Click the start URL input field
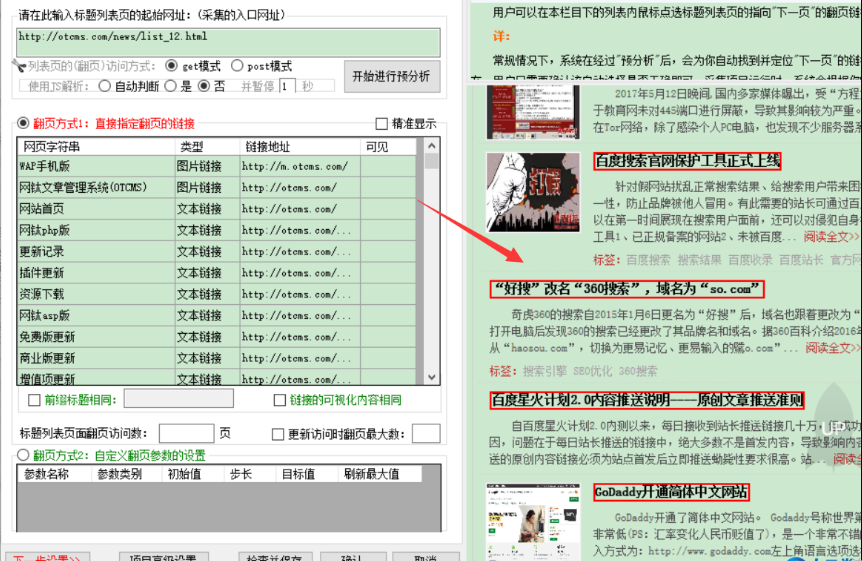Image resolution: width=862 pixels, height=561 pixels. 228,42
